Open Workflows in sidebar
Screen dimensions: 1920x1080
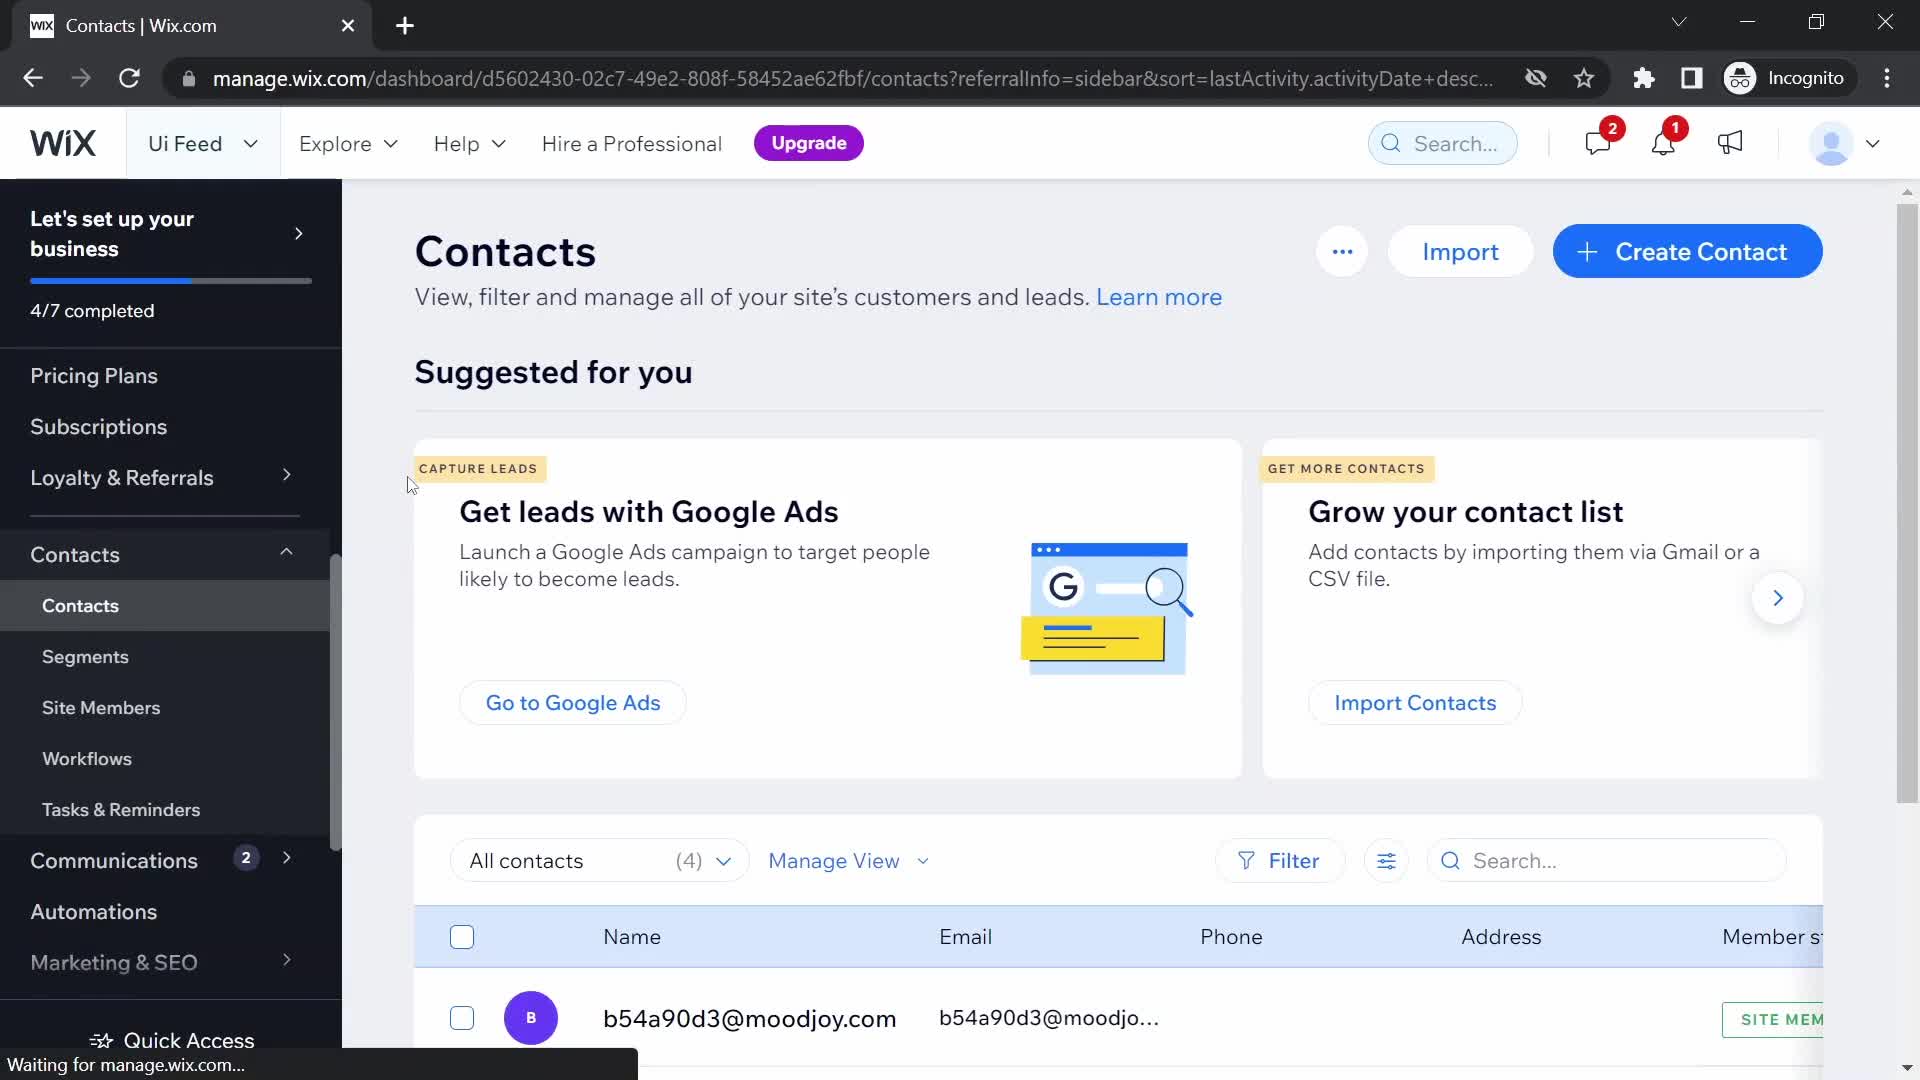tap(87, 759)
